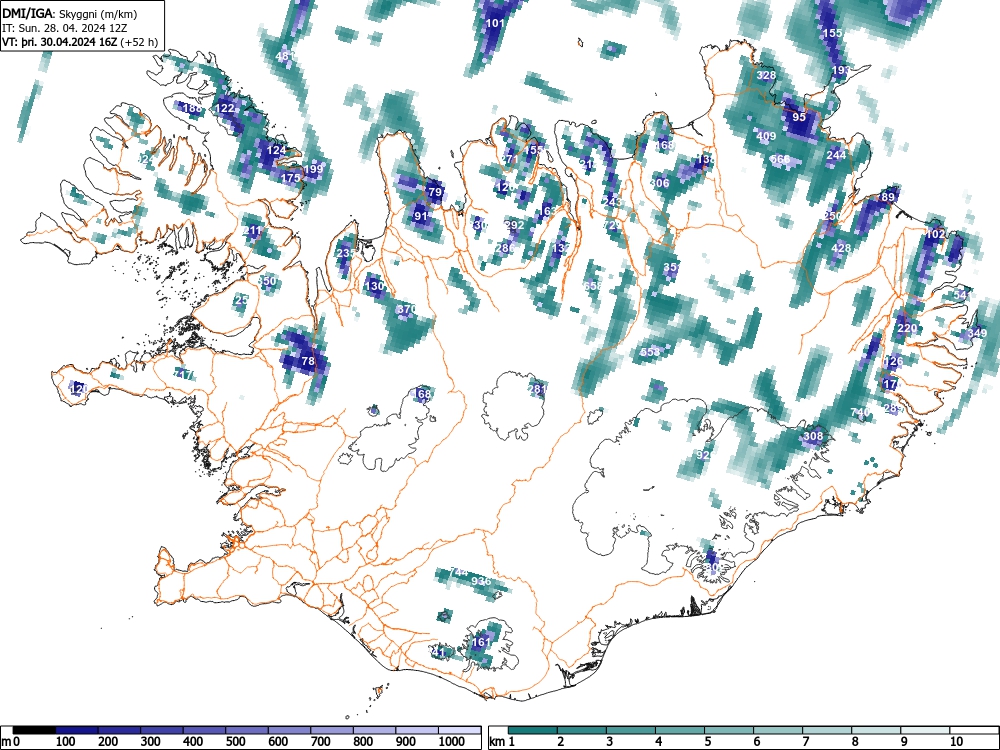This screenshot has height=750, width=1000.
Task: Click the visibility value '428'
Action: pyautogui.click(x=841, y=249)
